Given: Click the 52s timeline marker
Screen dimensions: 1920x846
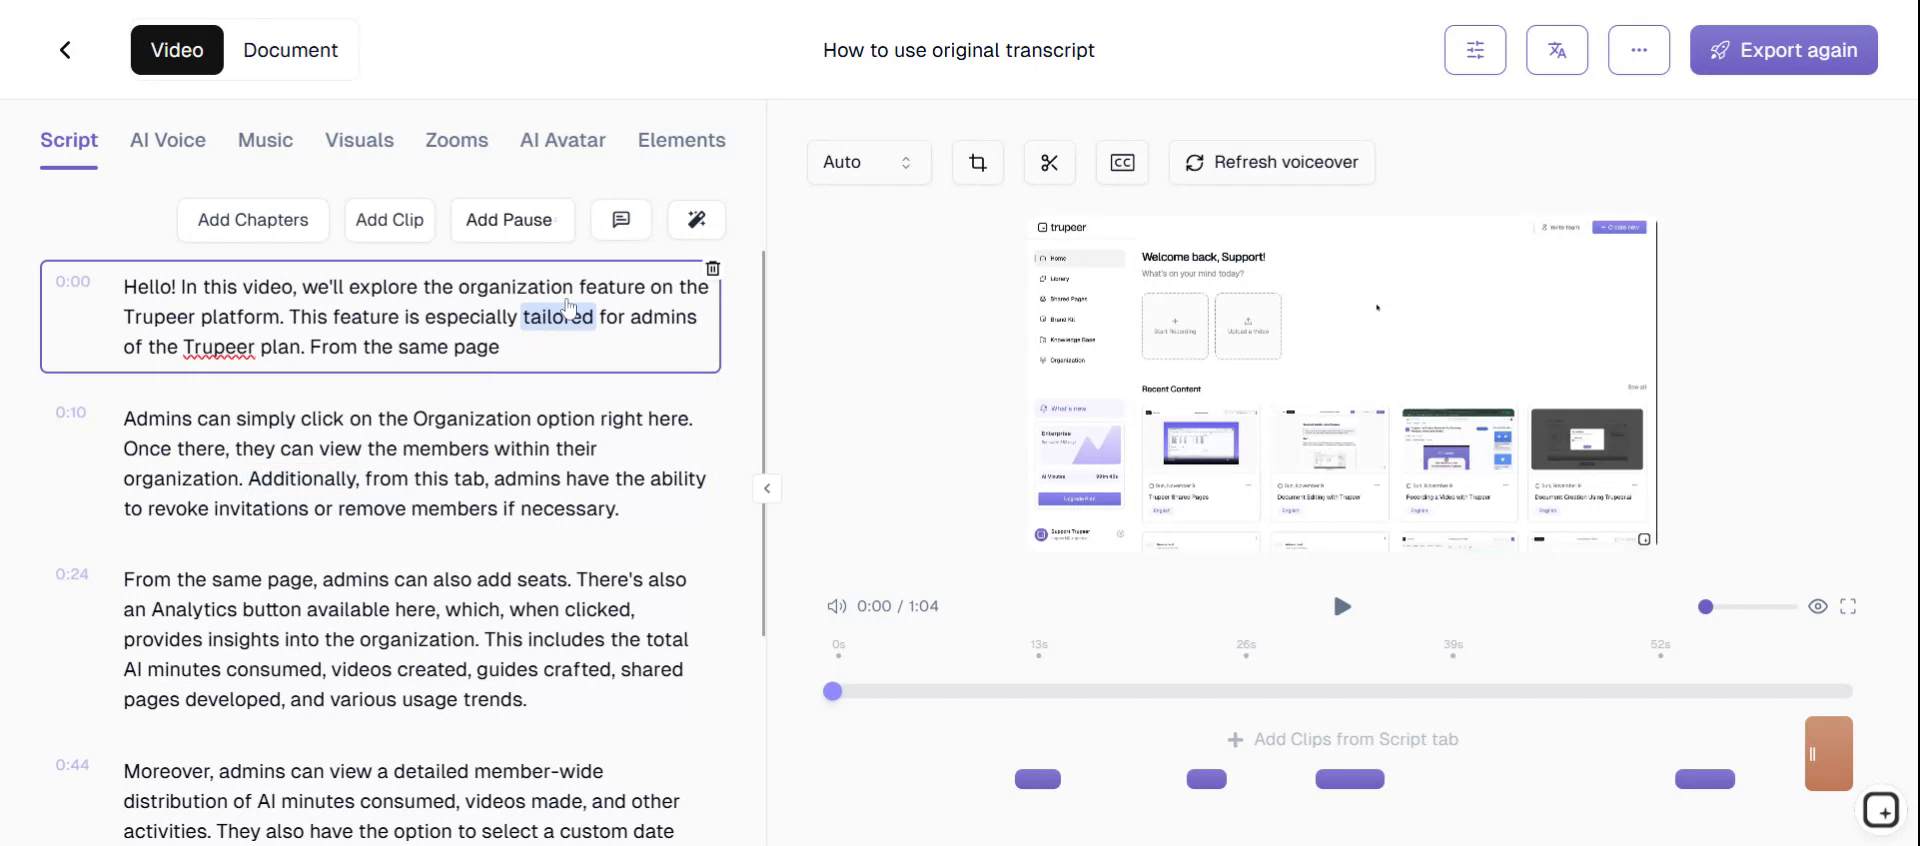Looking at the screenshot, I should [1660, 648].
